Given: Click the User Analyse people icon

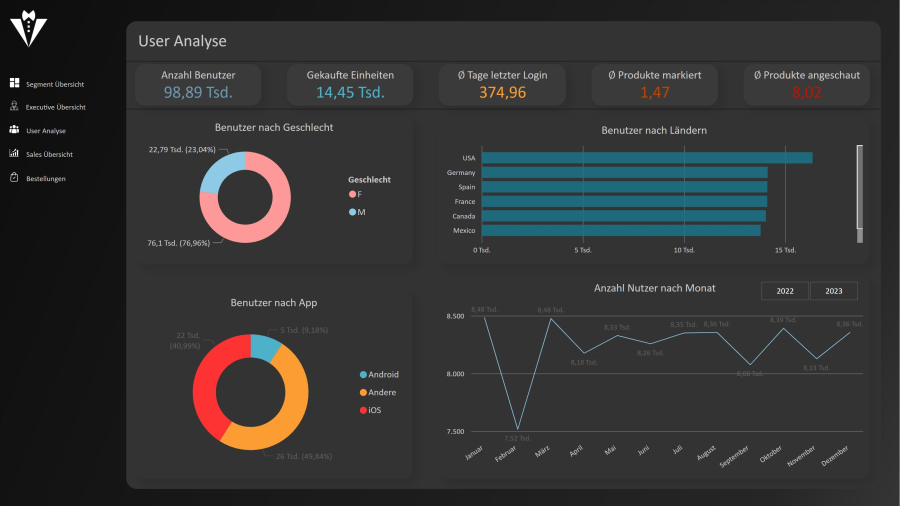Looking at the screenshot, I should click(x=14, y=130).
